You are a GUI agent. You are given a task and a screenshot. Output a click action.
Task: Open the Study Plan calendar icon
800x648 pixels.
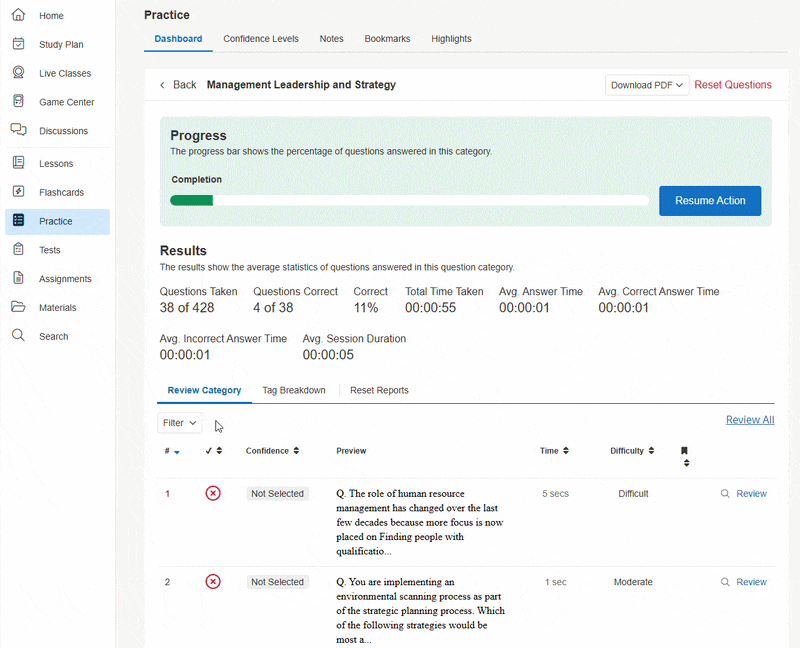pyautogui.click(x=18, y=44)
